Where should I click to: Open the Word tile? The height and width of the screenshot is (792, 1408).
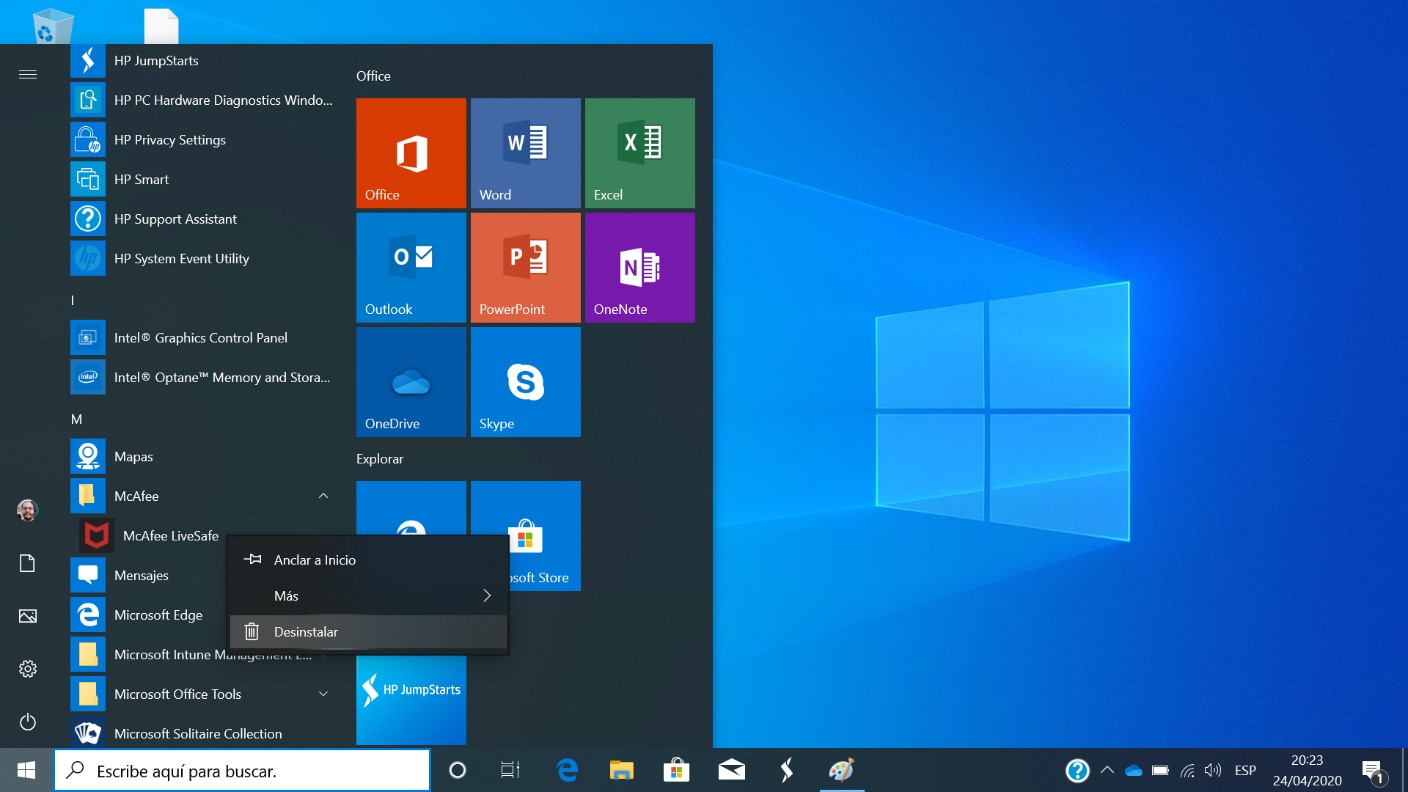click(525, 153)
